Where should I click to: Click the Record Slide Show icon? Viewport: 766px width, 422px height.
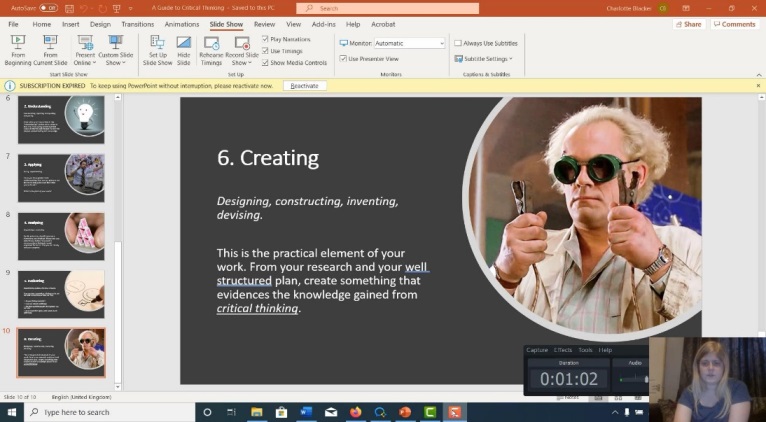tap(242, 43)
